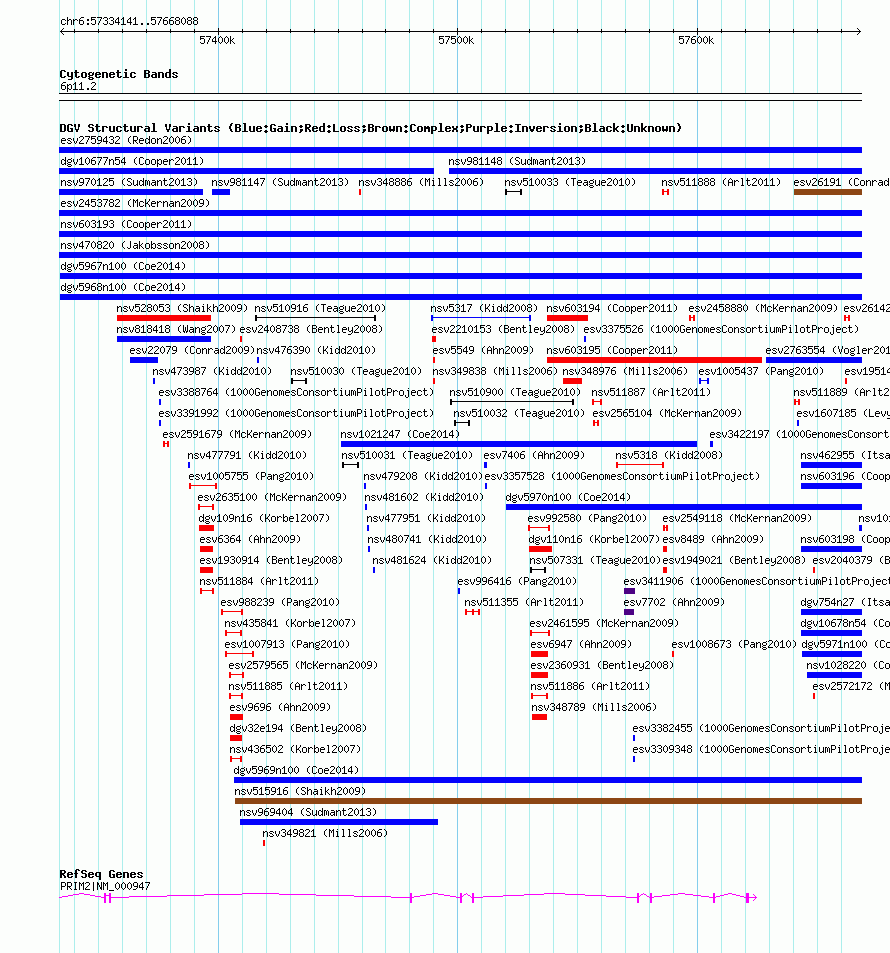
Task: Click dgv5969n100 (Coe2014) label
Action: tap(296, 770)
